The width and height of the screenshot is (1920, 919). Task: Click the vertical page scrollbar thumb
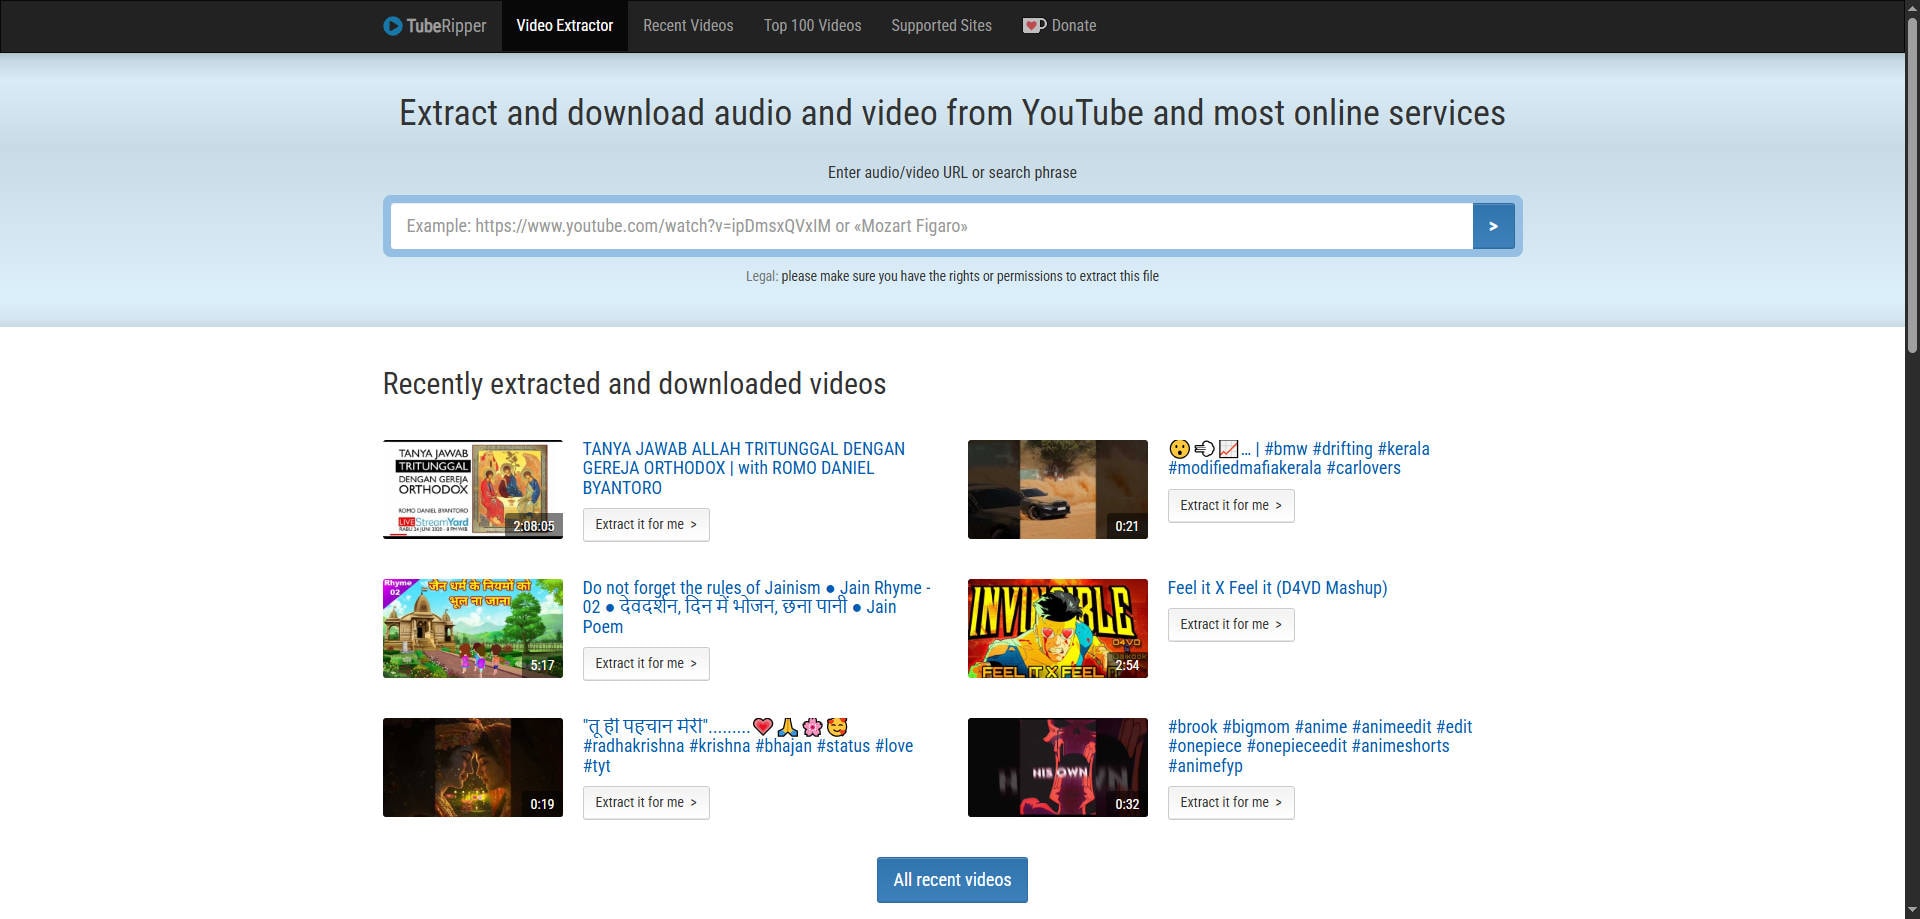1912,185
